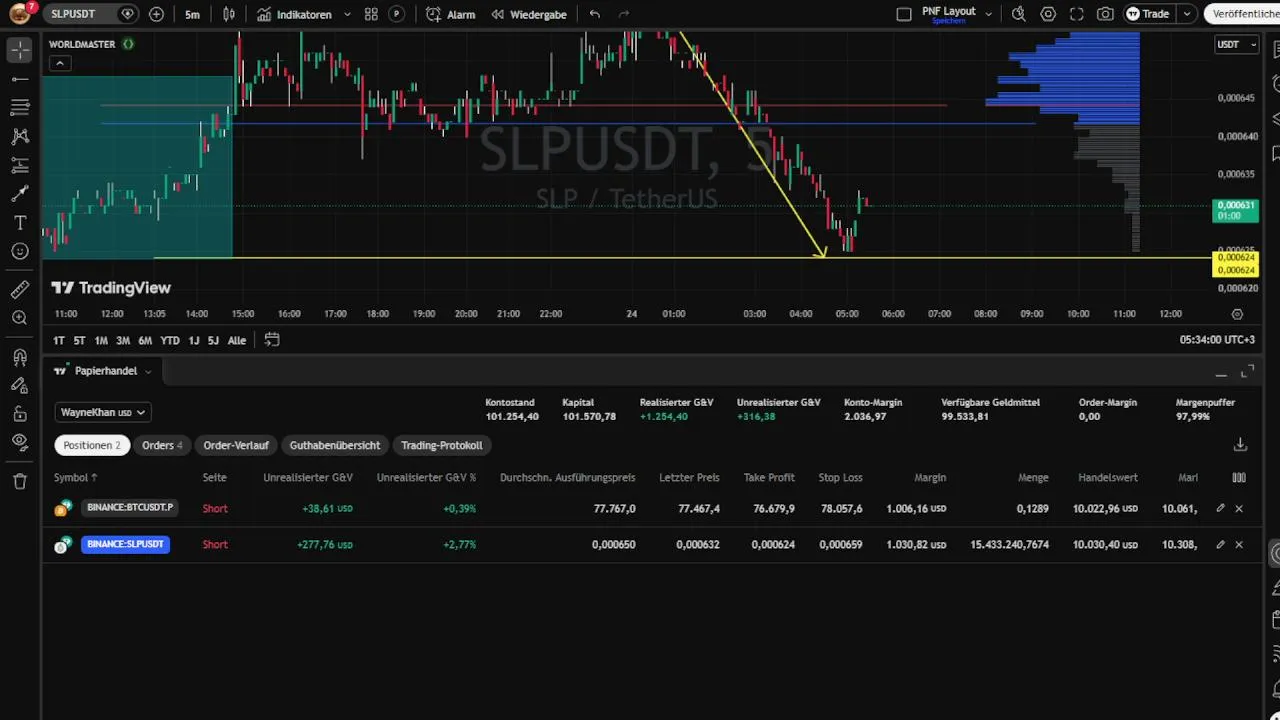Toggle magnet mode for drawings
1280x720 pixels.
coord(20,357)
